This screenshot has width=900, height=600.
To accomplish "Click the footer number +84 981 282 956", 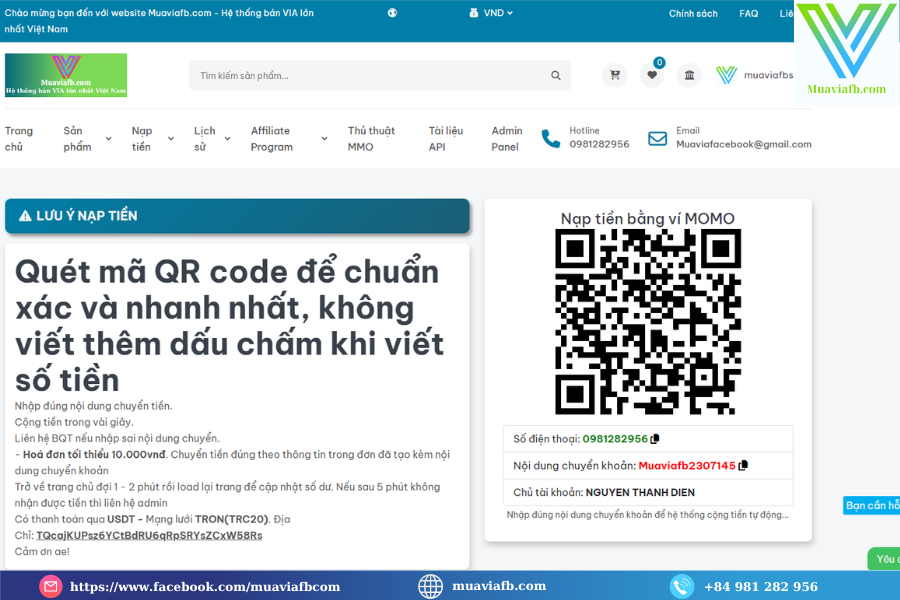I will (x=761, y=586).
